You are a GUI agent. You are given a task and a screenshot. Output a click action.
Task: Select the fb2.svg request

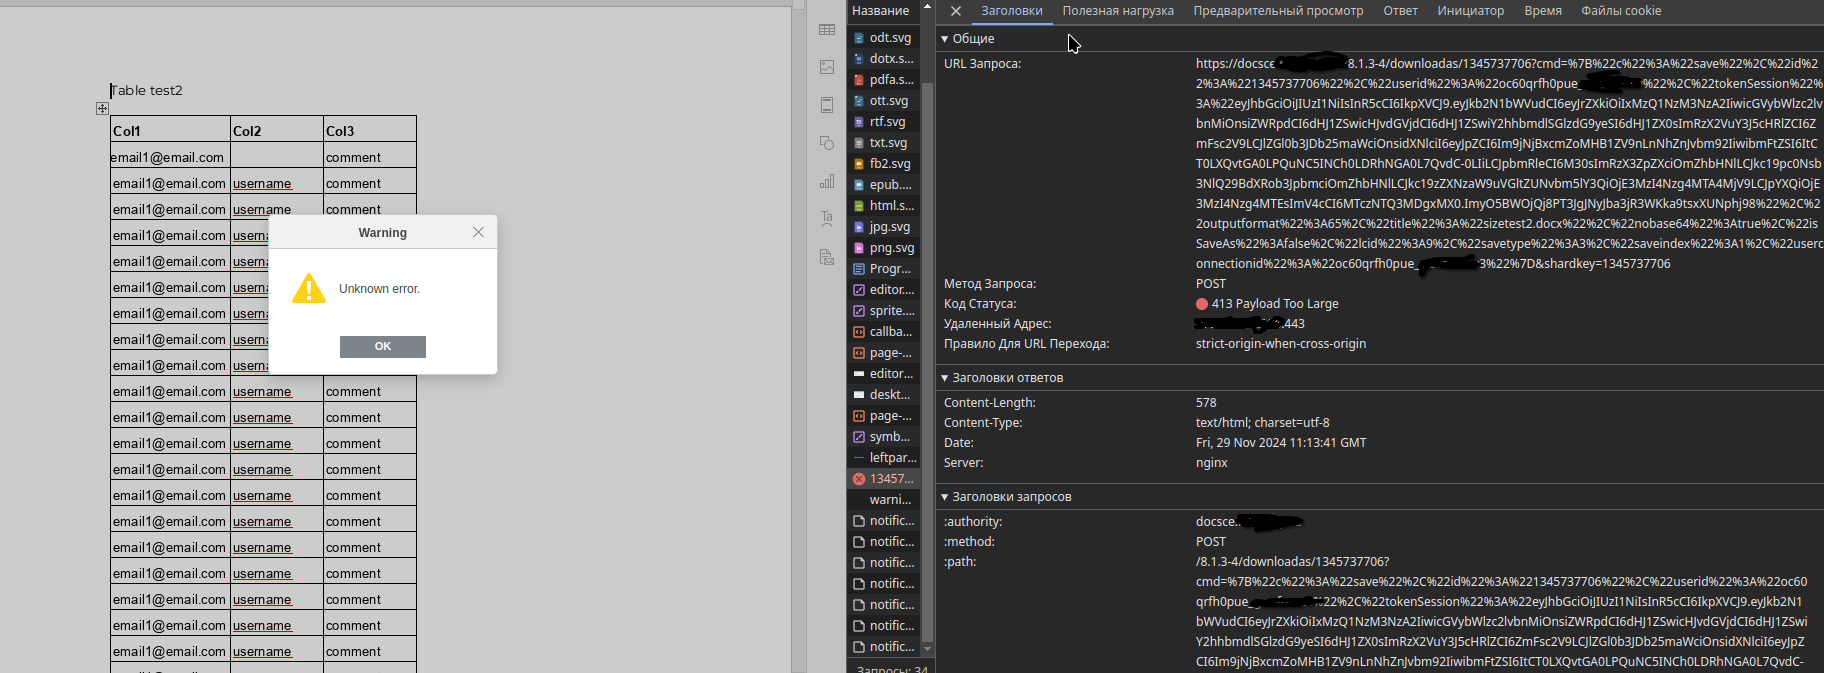pyautogui.click(x=884, y=164)
